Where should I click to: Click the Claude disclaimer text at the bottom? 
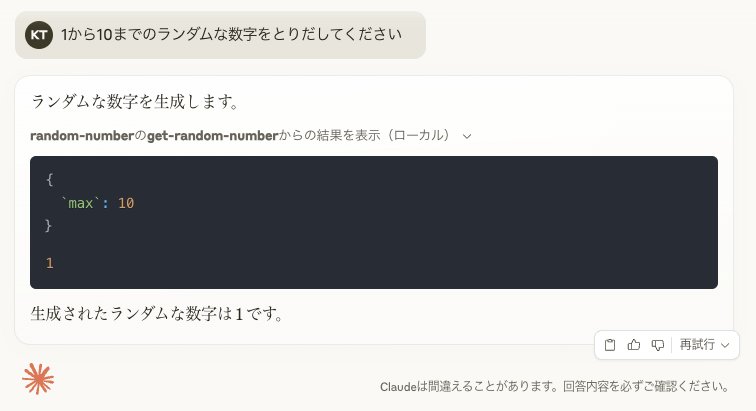[554, 386]
